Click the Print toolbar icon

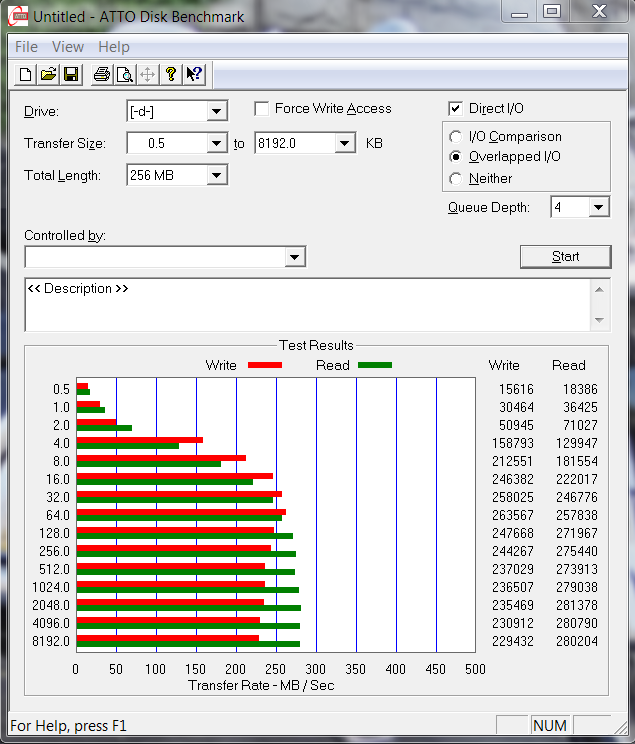pyautogui.click(x=101, y=74)
